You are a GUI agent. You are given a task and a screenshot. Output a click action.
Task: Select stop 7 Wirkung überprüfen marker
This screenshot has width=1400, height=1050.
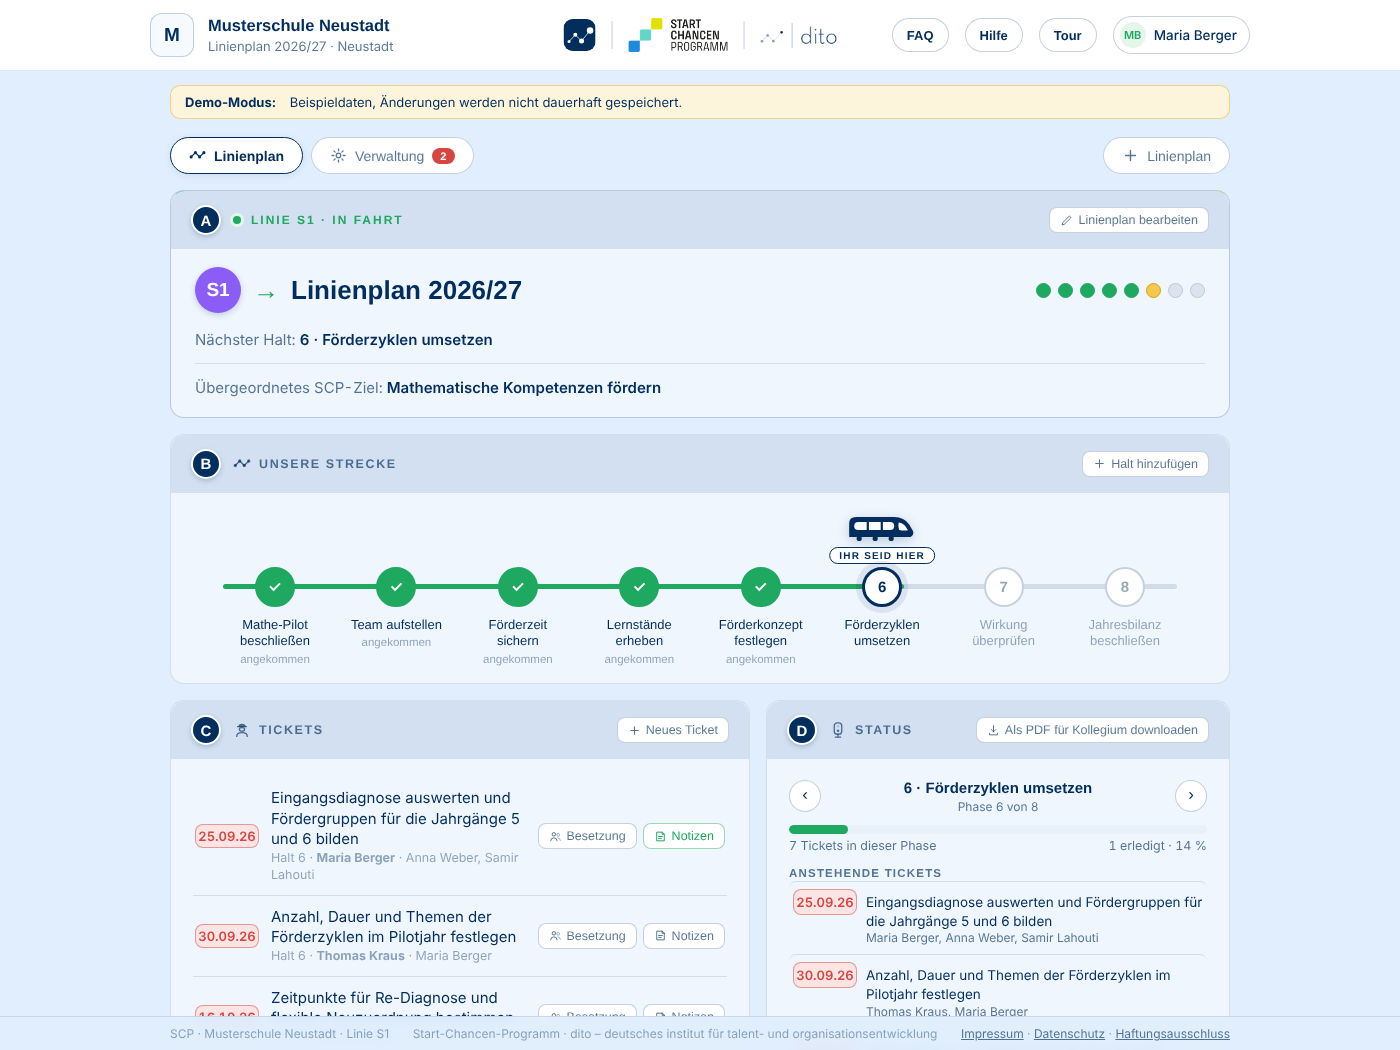(1004, 587)
